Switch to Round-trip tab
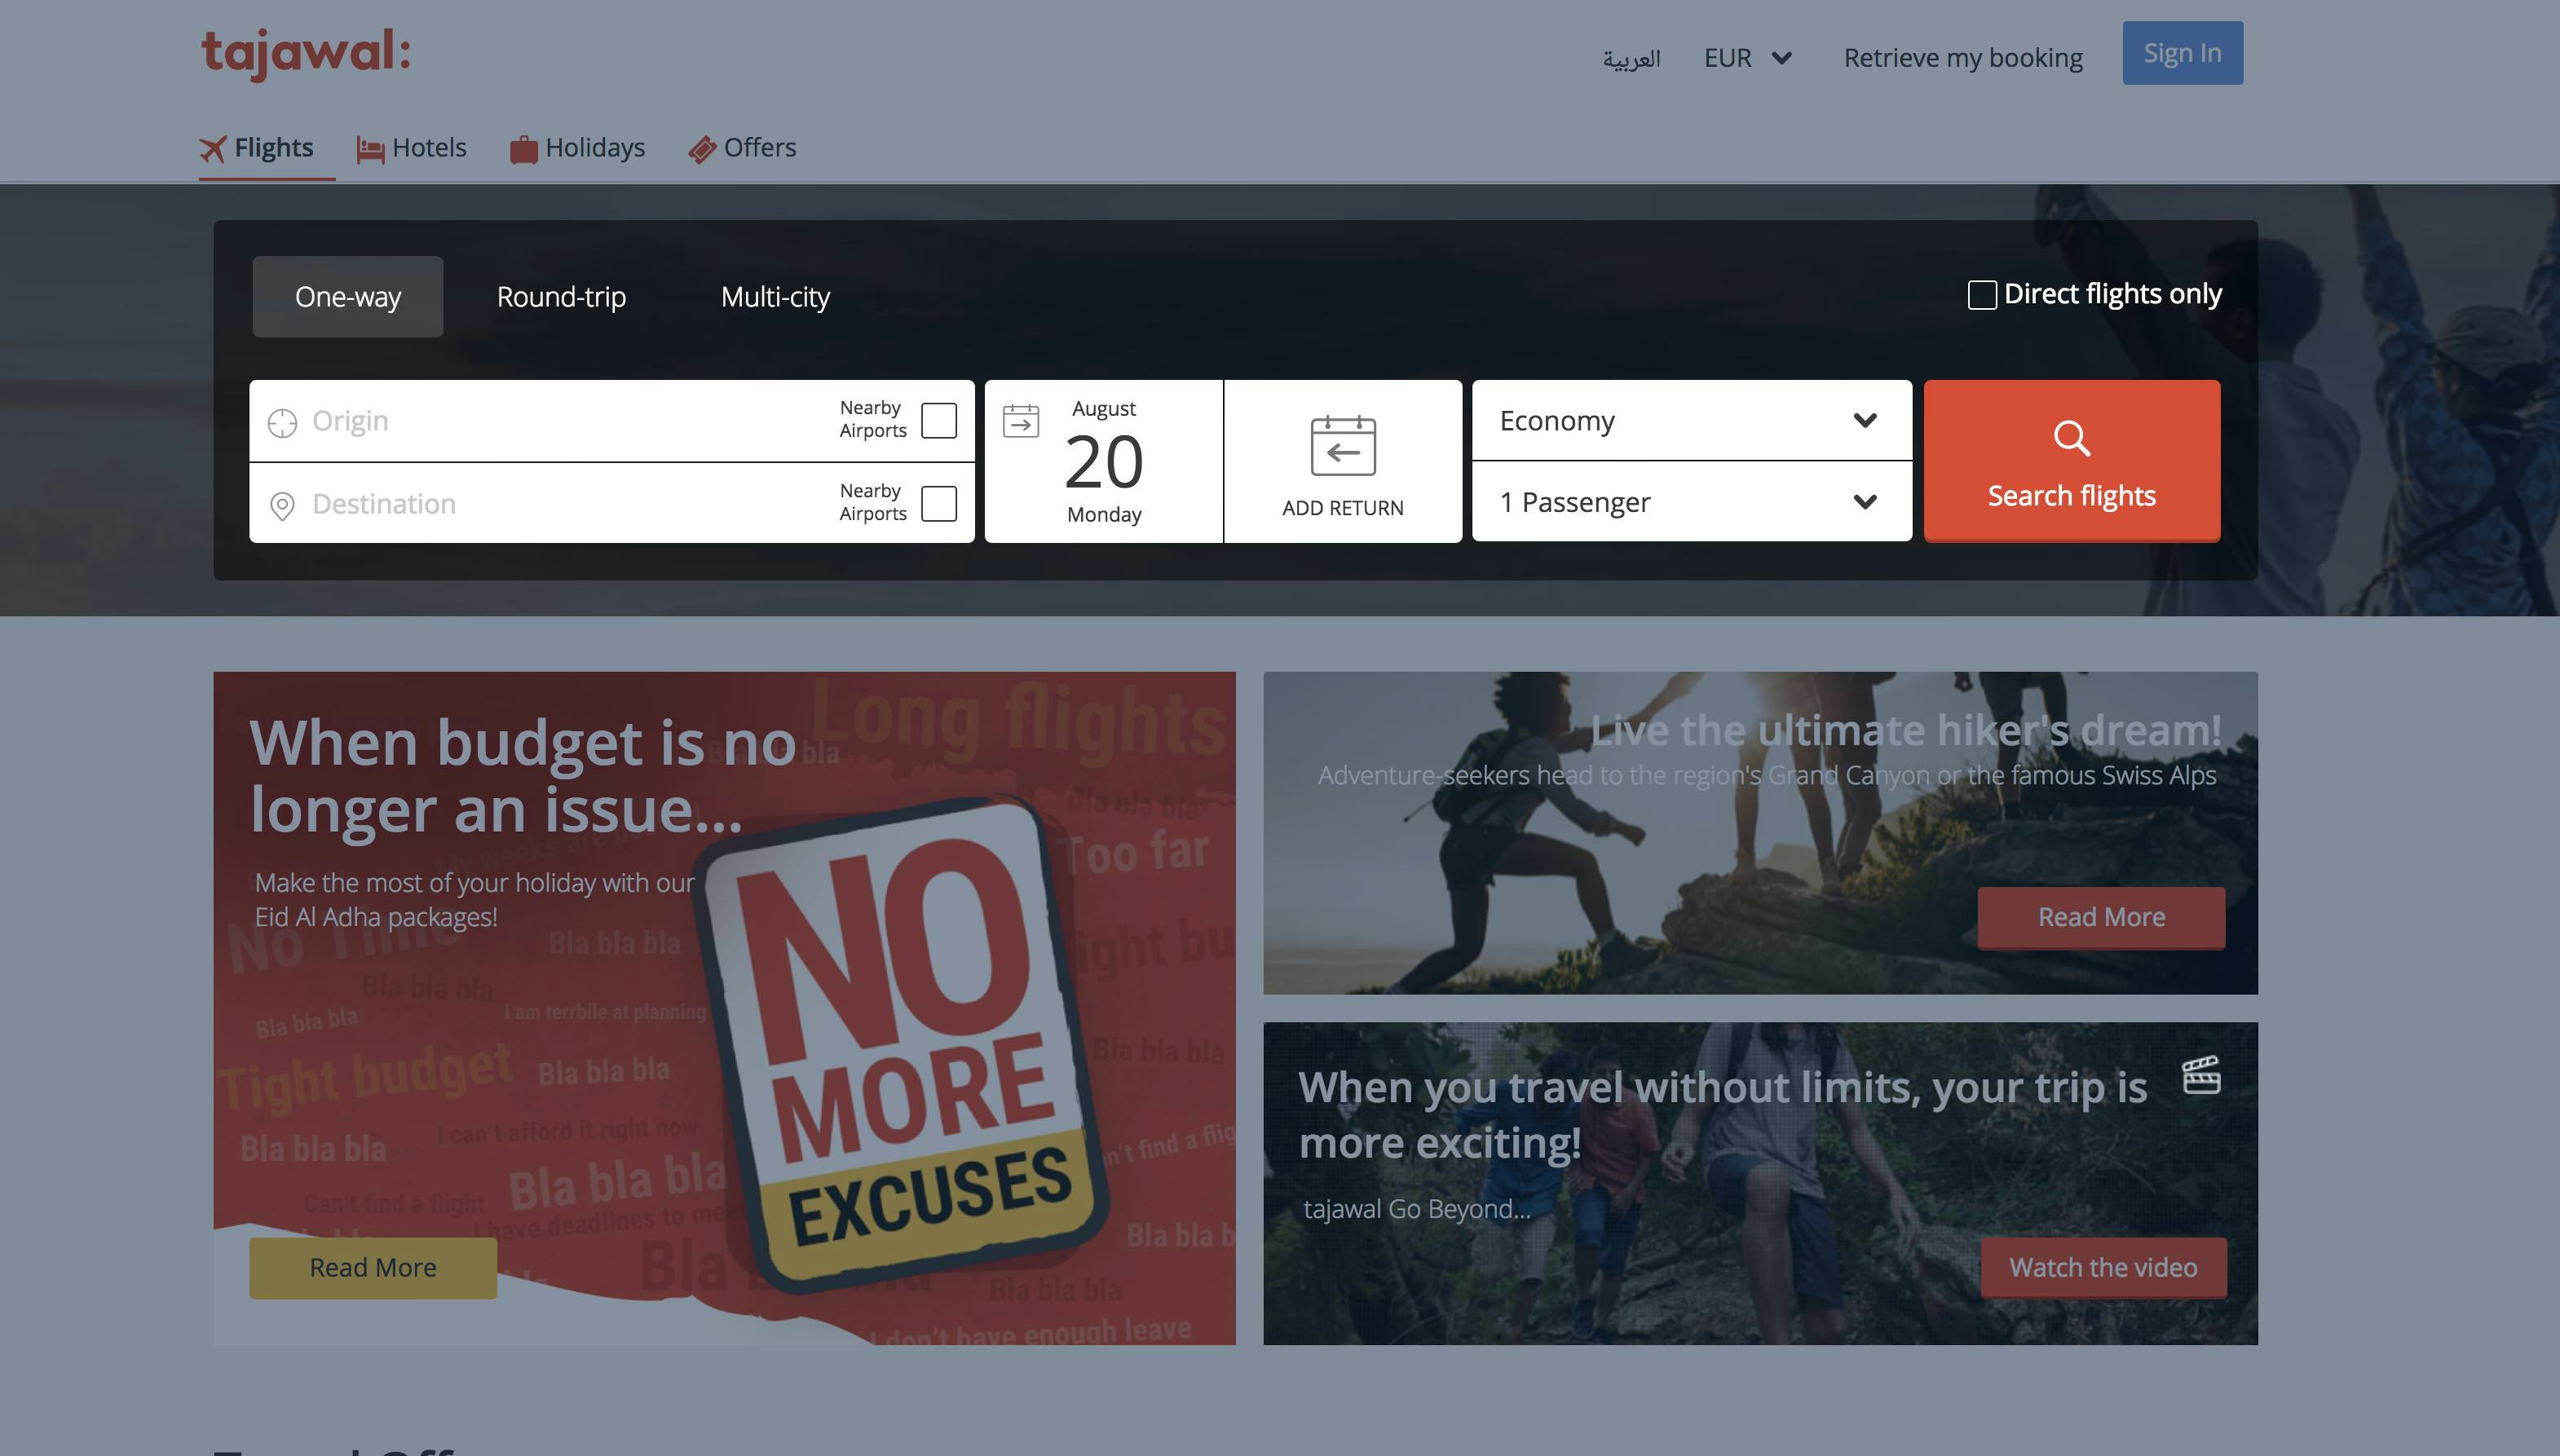2560x1456 pixels. 561,297
